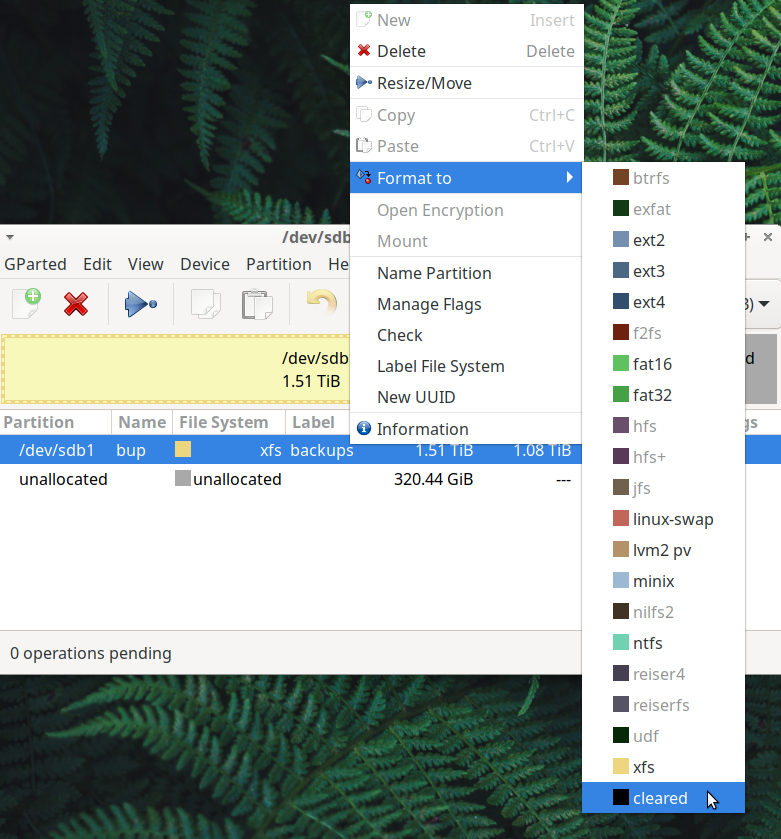The image size is (781, 839).
Task: Format partition to xfs
Action: 663,767
